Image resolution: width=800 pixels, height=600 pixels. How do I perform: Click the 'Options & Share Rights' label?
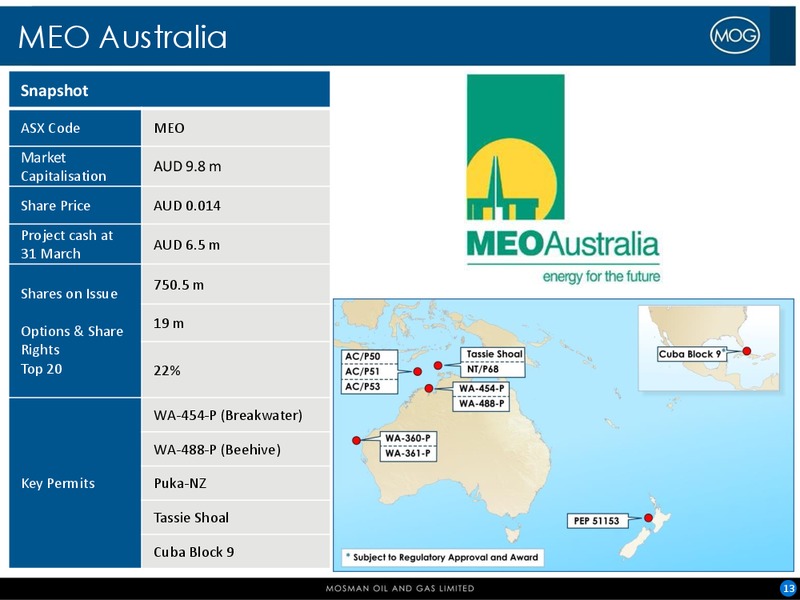[72, 340]
